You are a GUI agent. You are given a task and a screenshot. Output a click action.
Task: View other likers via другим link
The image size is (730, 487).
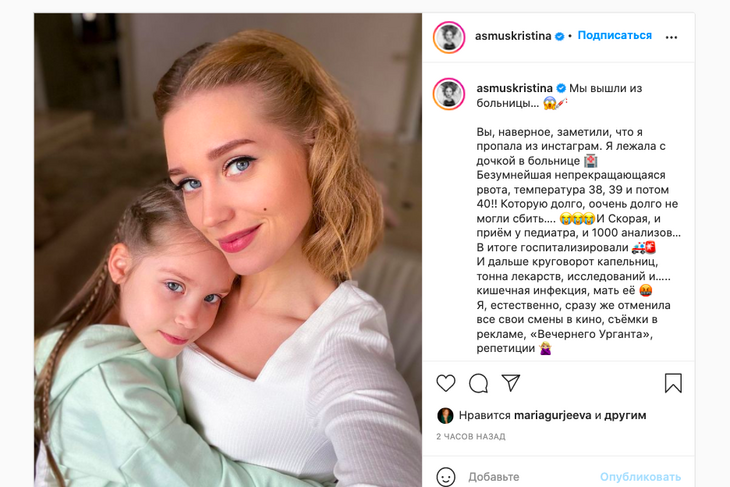[625, 415]
